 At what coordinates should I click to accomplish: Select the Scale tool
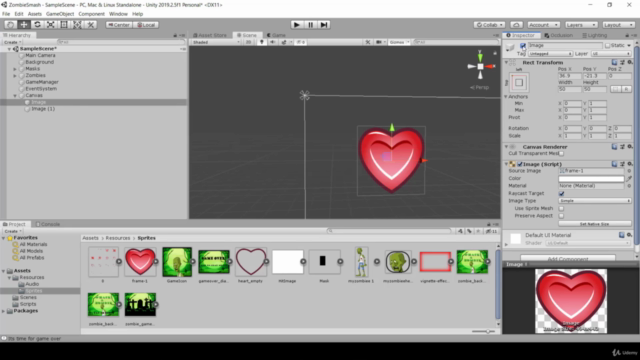51,25
